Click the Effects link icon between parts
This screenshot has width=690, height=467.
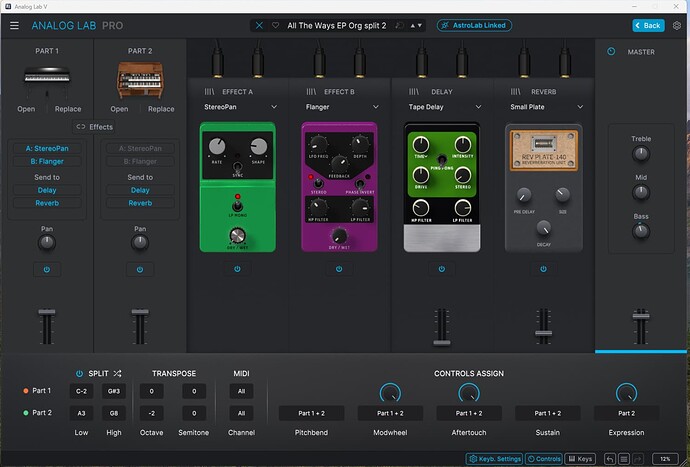pyautogui.click(x=79, y=127)
